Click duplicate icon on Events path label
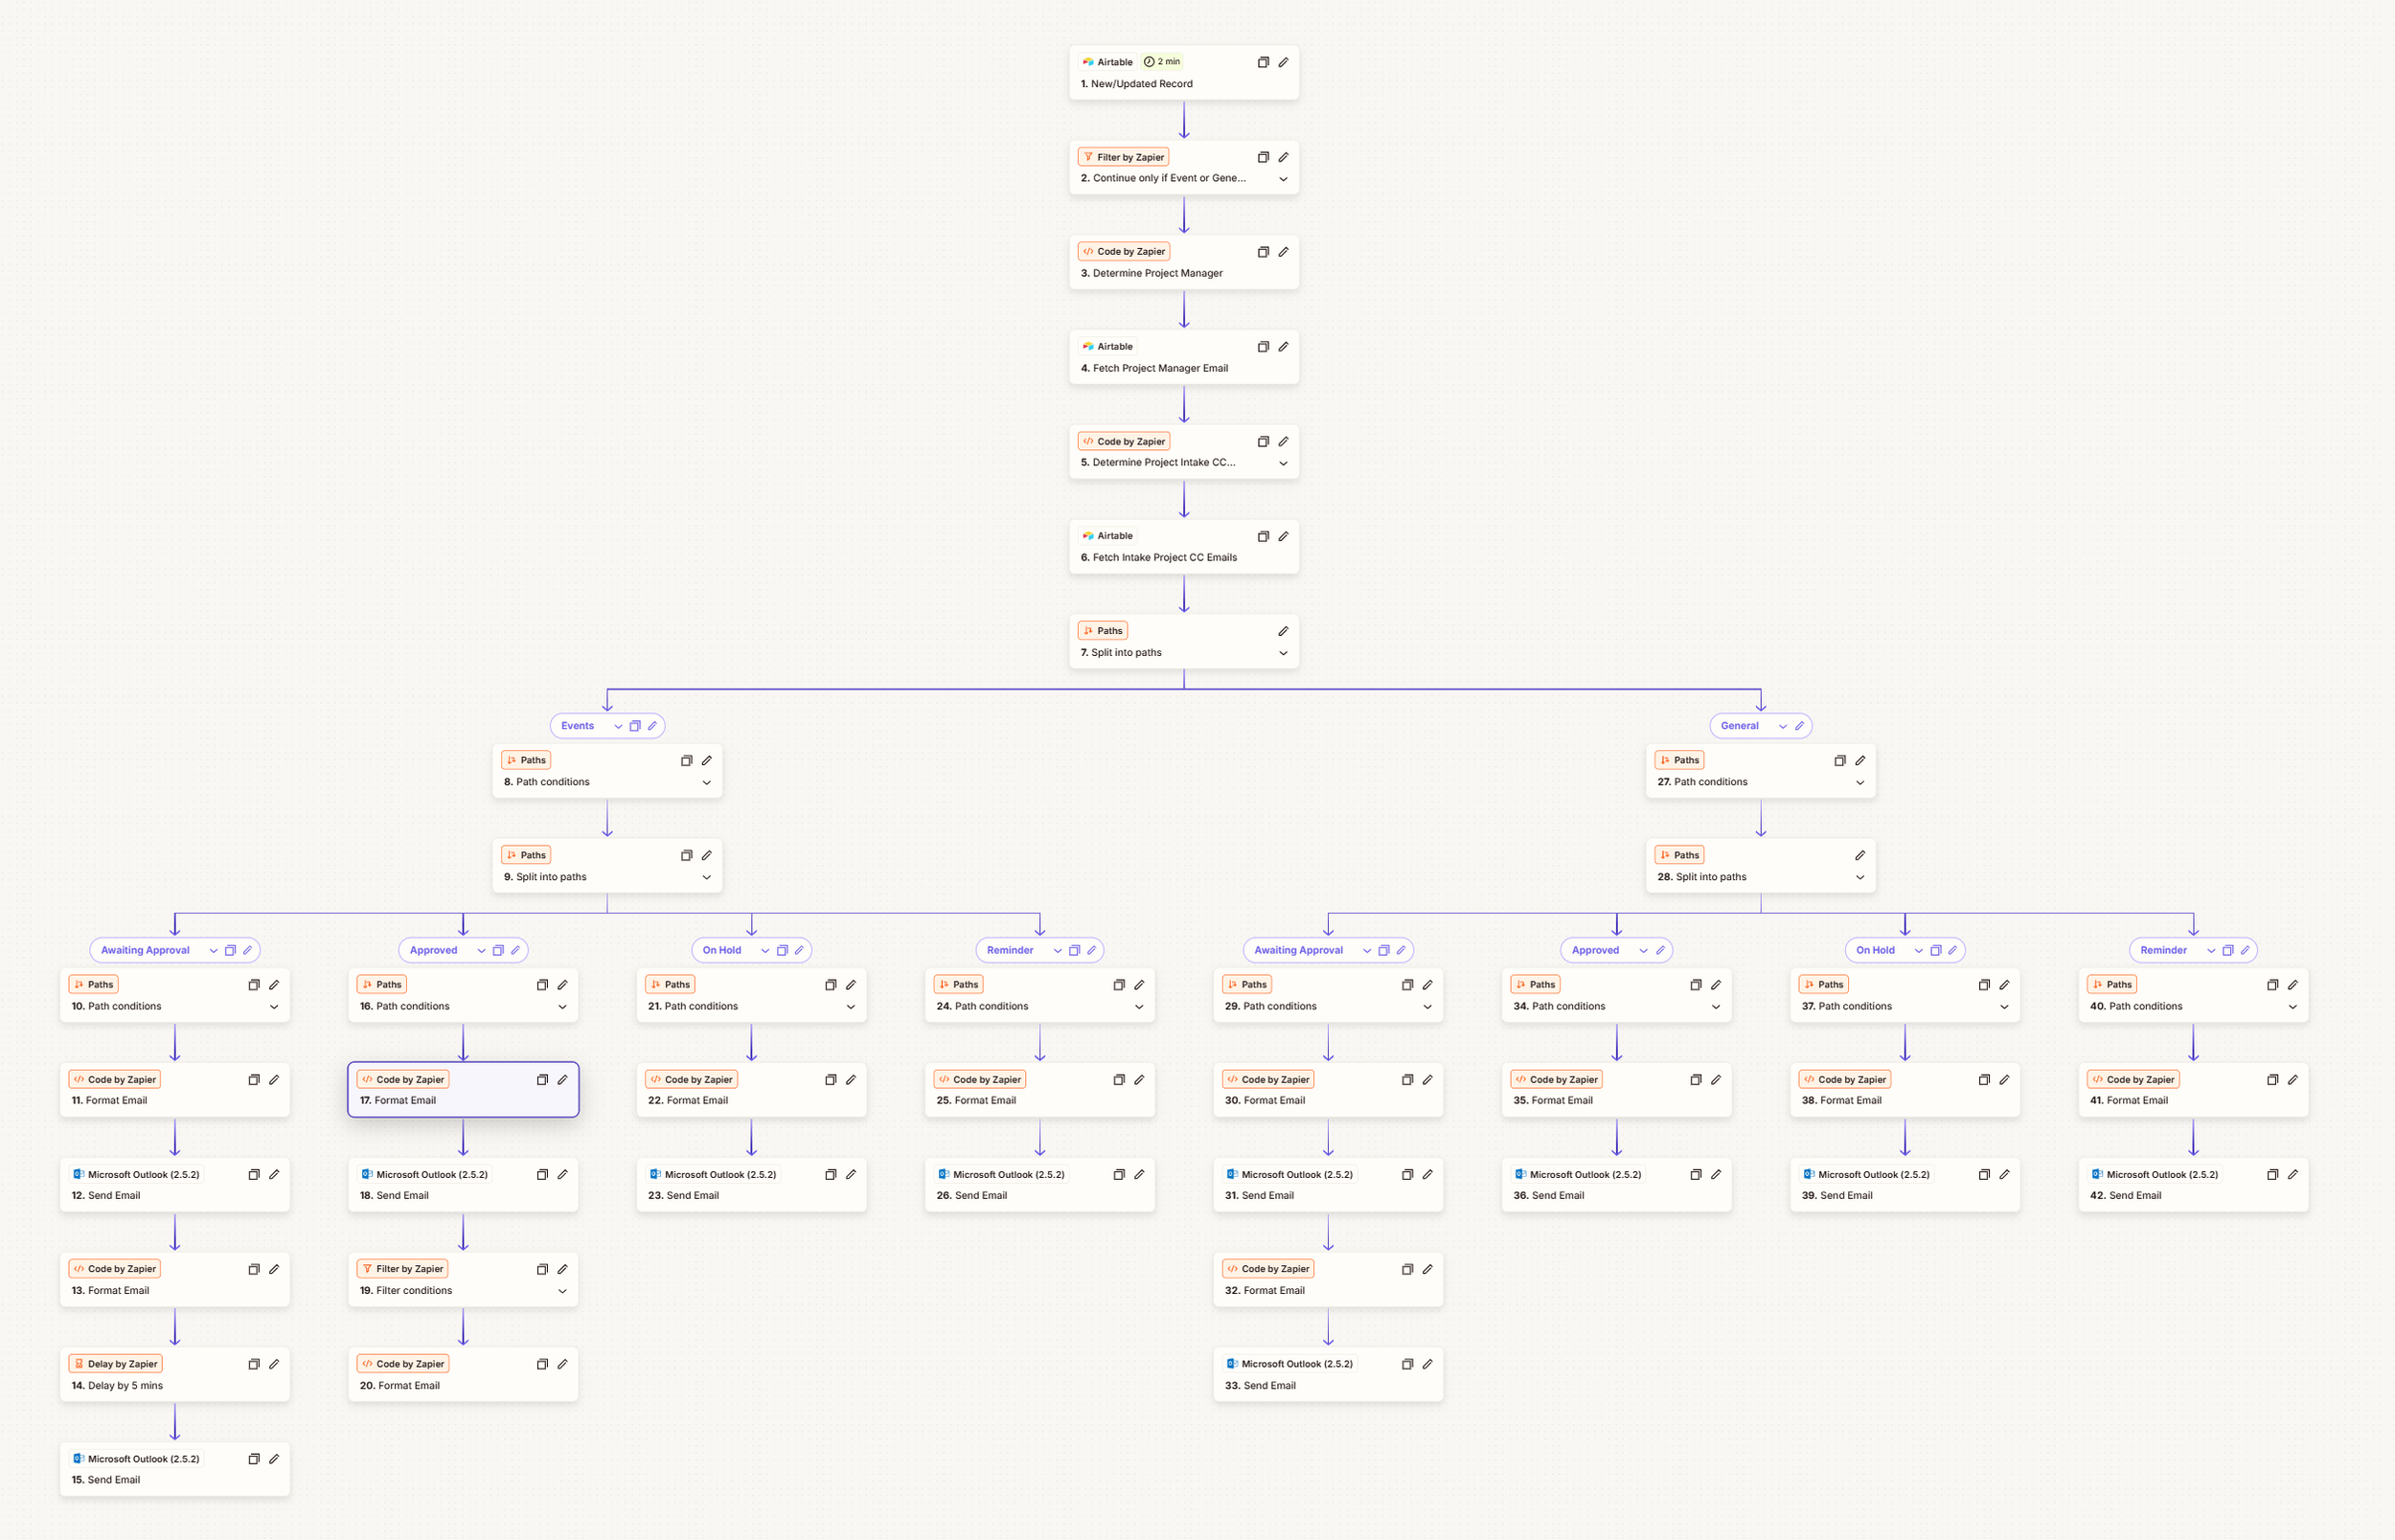This screenshot has height=1540, width=2395. tap(635, 726)
